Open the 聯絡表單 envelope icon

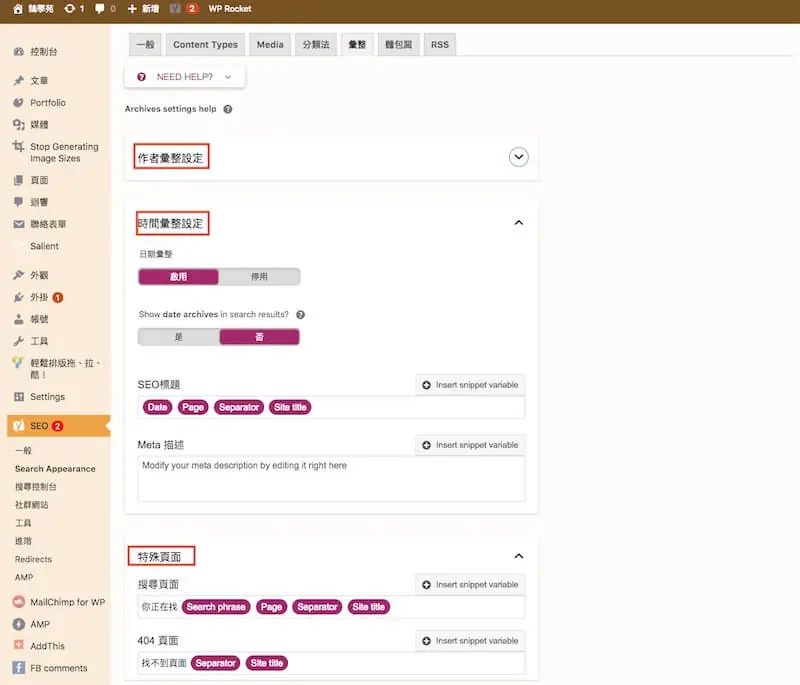pyautogui.click(x=19, y=224)
